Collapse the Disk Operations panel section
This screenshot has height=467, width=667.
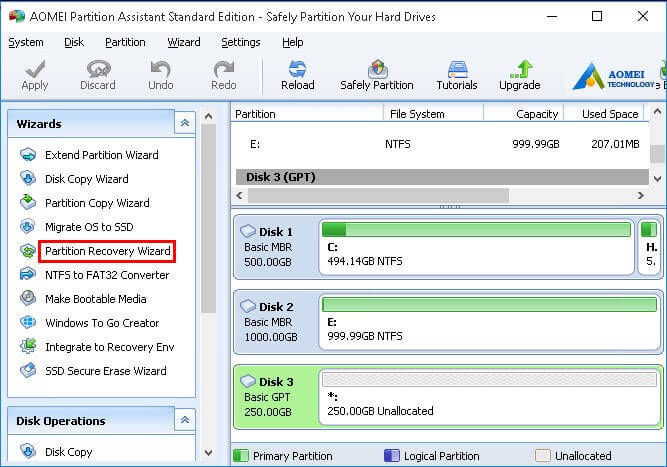[x=184, y=421]
